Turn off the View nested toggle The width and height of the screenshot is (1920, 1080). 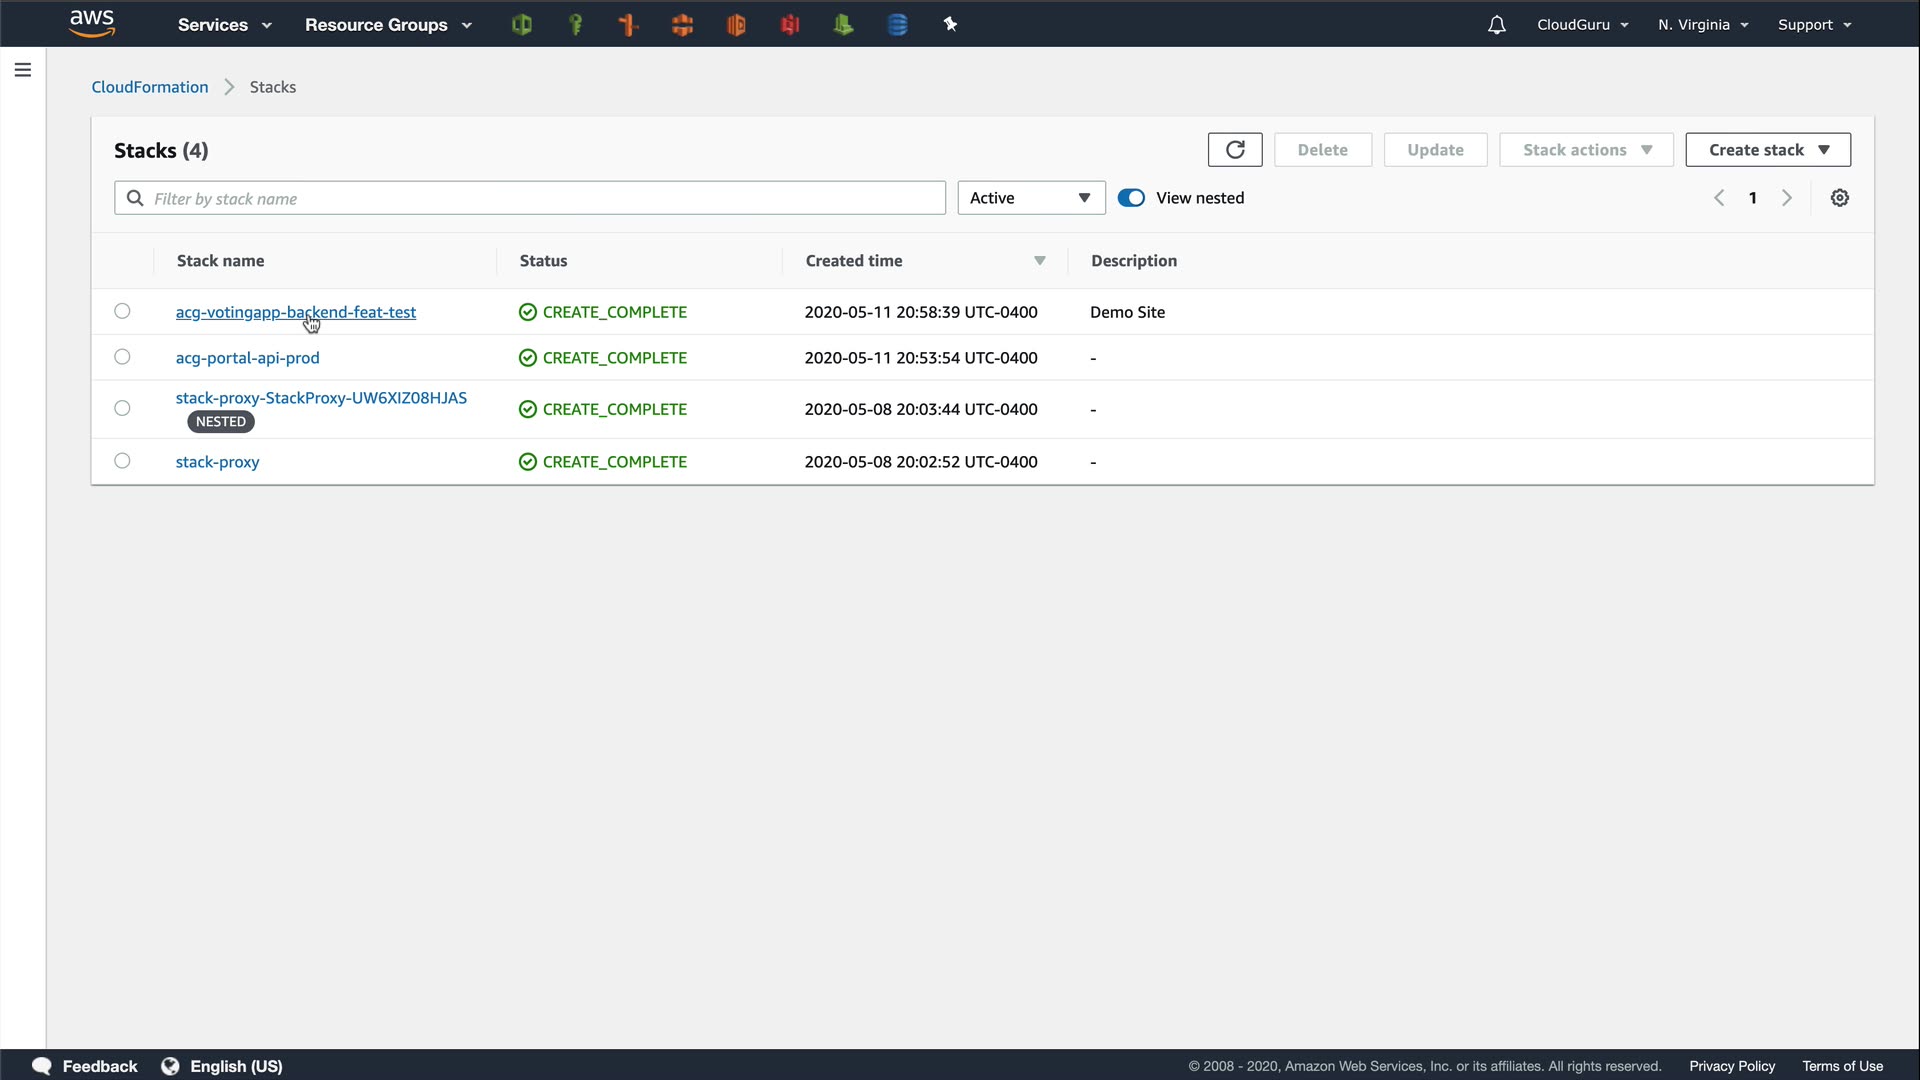(1131, 198)
